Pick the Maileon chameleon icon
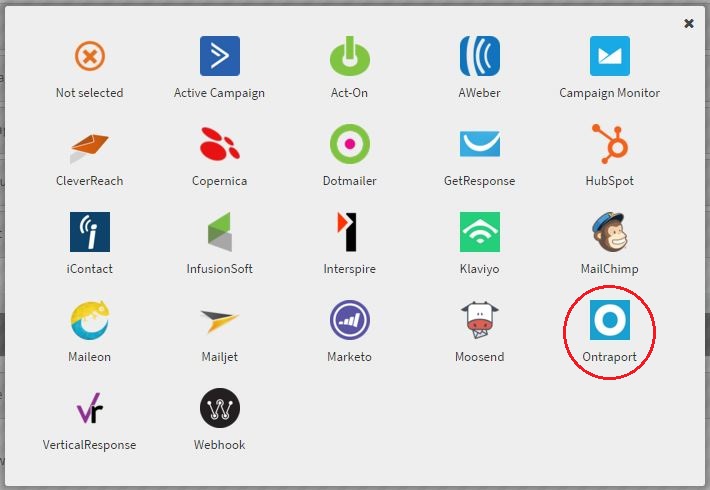The width and height of the screenshot is (710, 490). point(90,320)
